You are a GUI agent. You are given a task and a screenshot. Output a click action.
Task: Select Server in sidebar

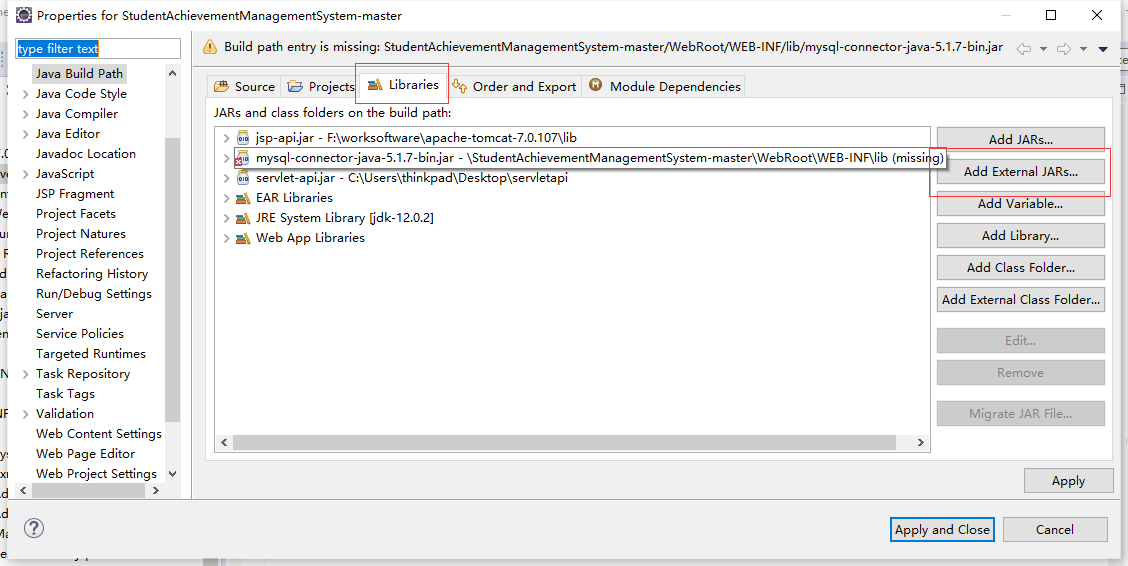(54, 314)
